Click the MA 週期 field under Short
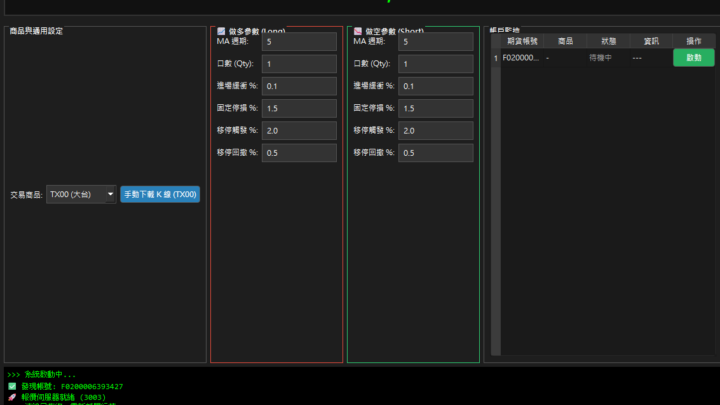The height and width of the screenshot is (405, 720). pyautogui.click(x=435, y=41)
